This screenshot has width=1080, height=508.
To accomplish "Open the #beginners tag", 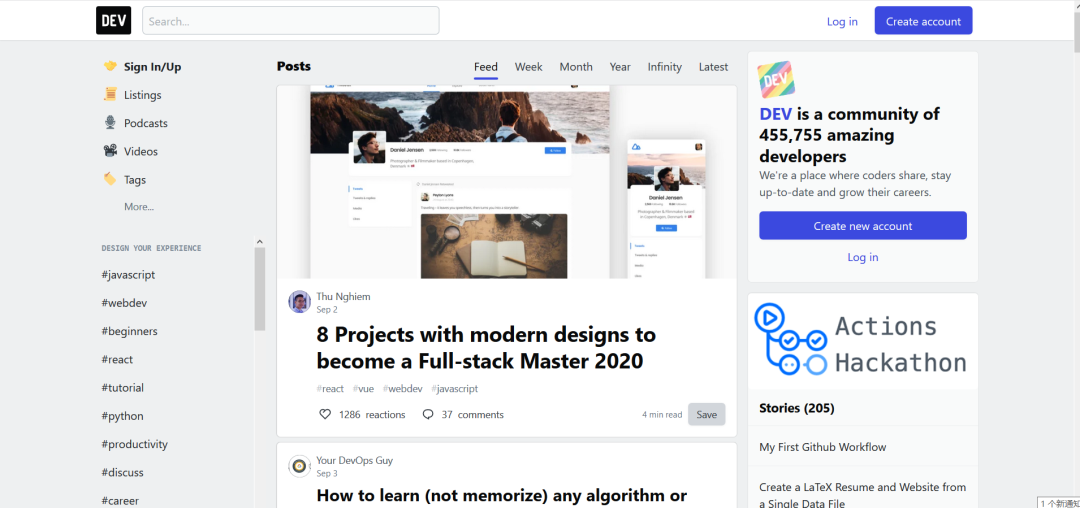I will 129,331.
